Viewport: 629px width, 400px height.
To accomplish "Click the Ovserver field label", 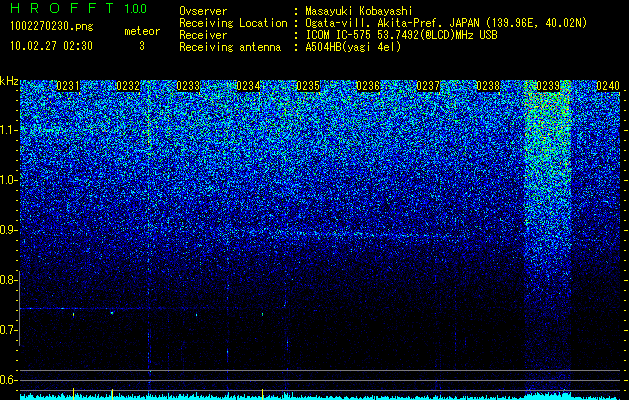I will pos(203,11).
